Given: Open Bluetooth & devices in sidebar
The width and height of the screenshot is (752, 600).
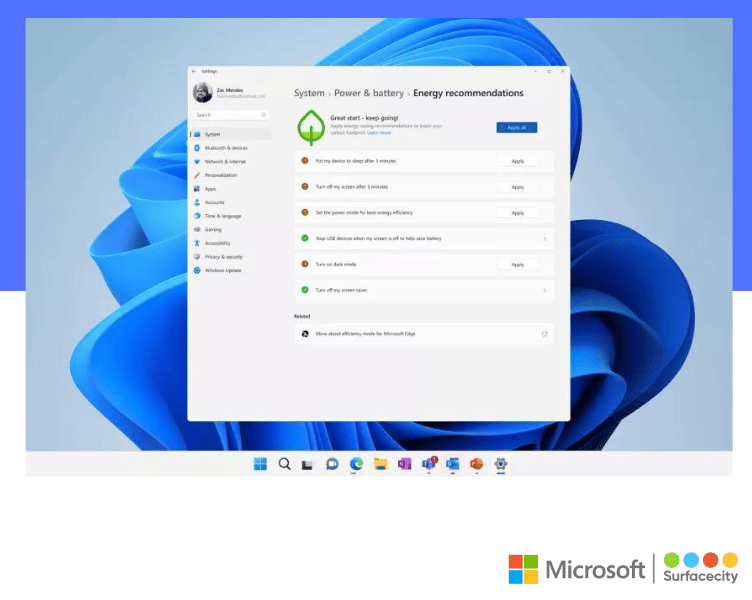Looking at the screenshot, I should 225,148.
